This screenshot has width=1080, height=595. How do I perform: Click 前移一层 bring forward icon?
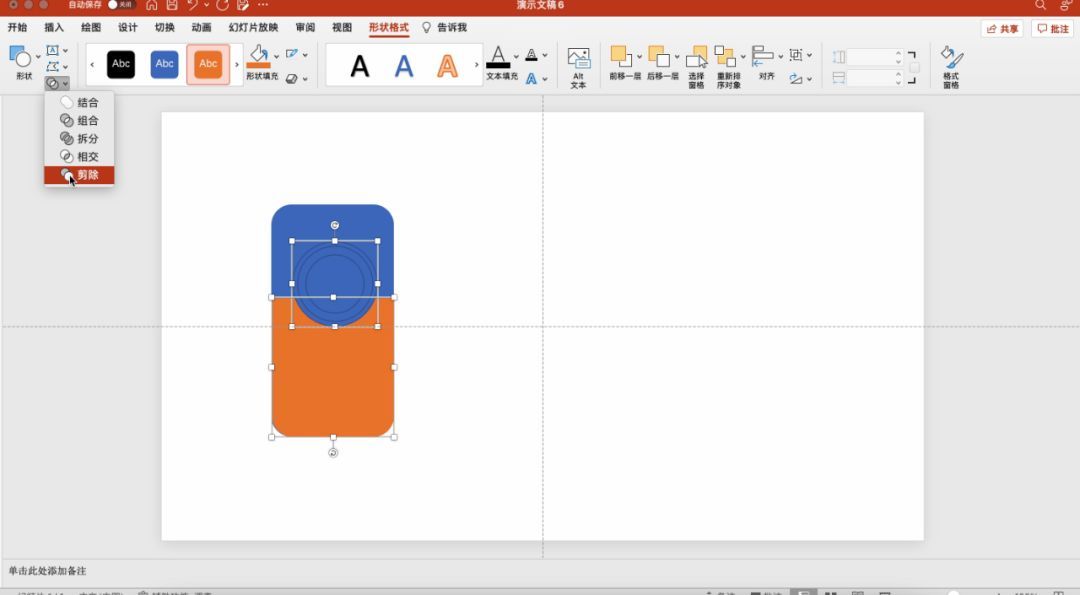[x=621, y=57]
